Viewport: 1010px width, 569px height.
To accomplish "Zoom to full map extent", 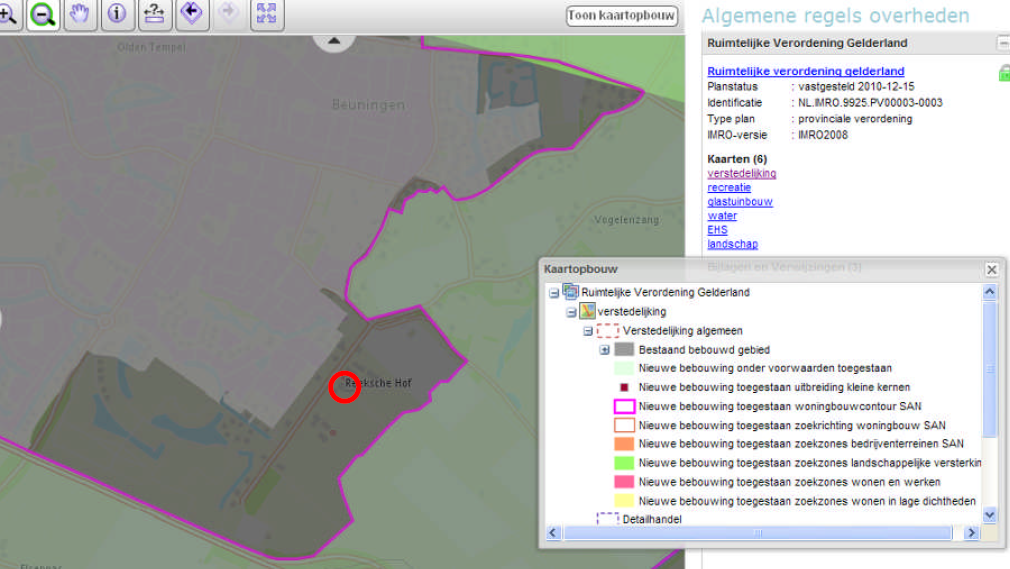I will coord(266,14).
